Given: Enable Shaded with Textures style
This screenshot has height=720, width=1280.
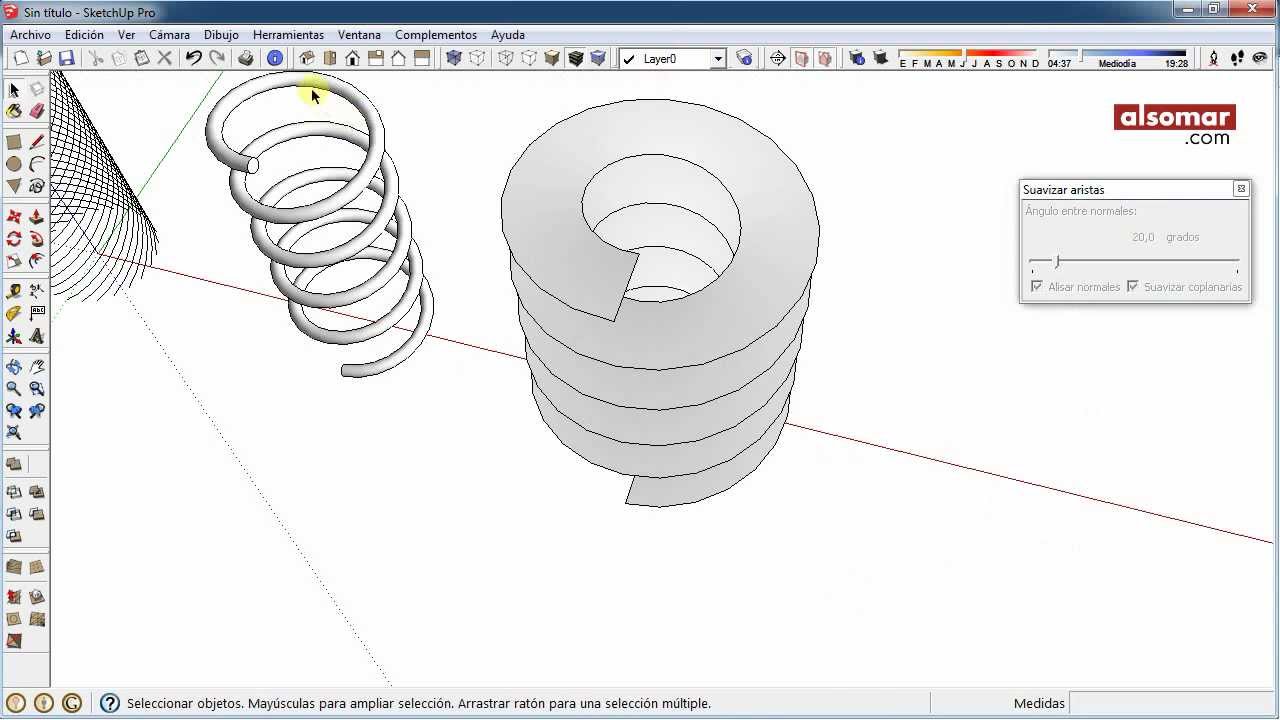Looking at the screenshot, I should click(x=575, y=59).
